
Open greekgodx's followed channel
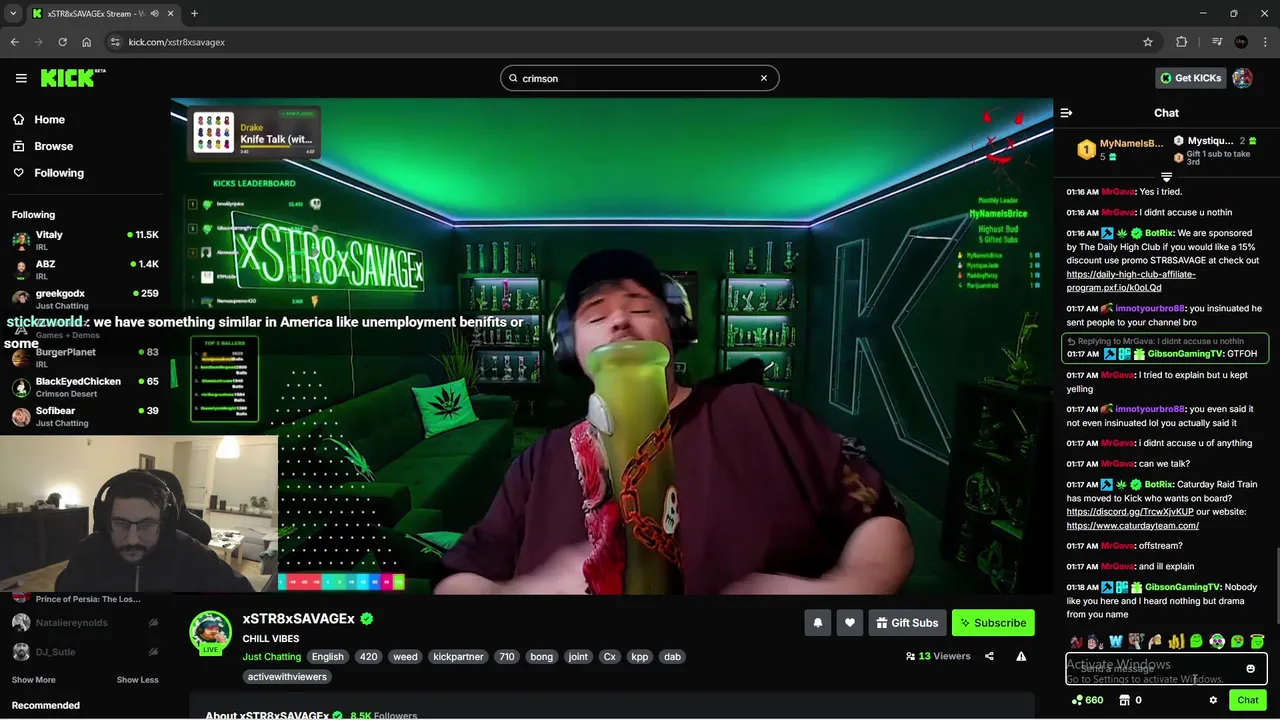[85, 298]
